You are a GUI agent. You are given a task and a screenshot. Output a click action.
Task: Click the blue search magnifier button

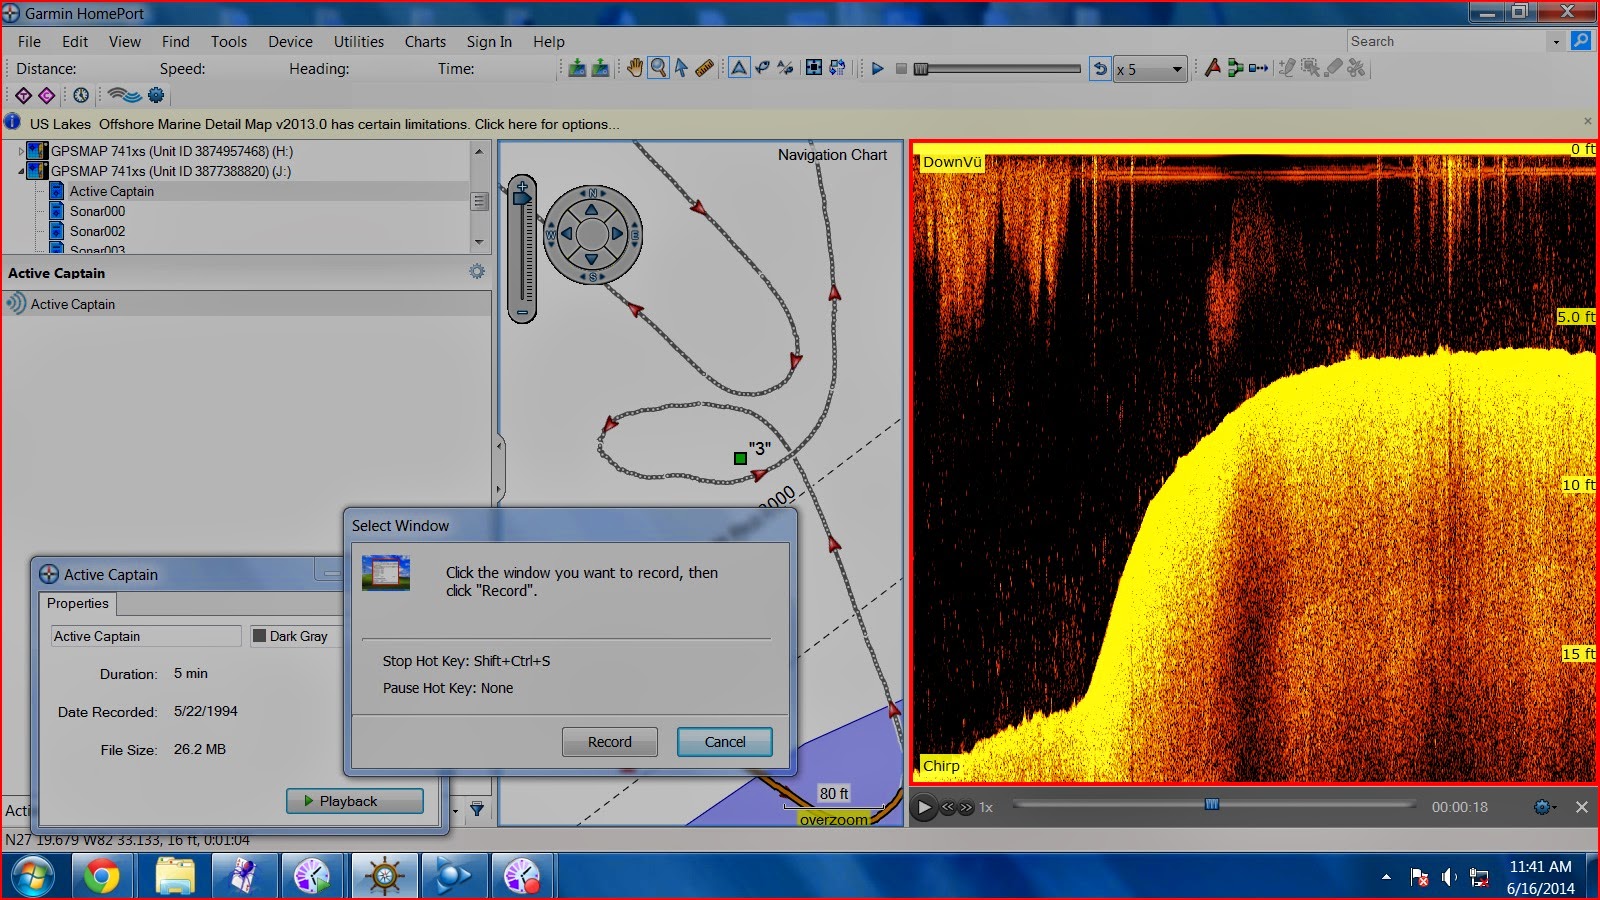click(x=1581, y=41)
